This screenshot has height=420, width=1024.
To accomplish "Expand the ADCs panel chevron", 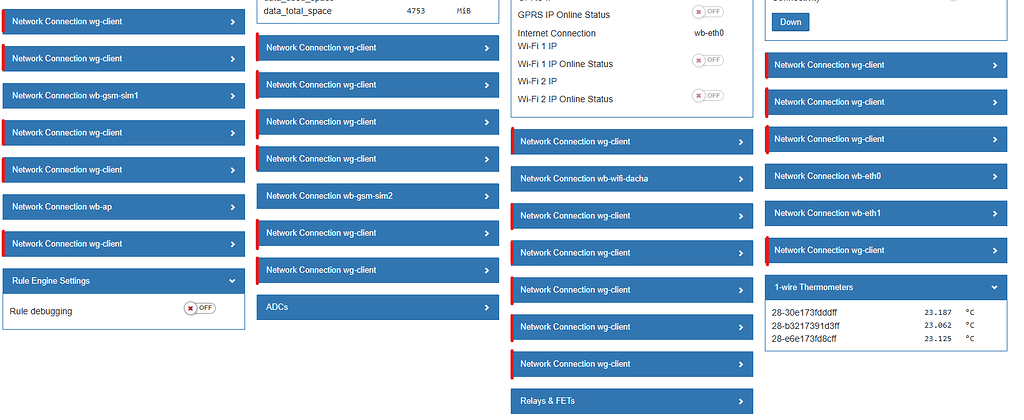I will coord(487,307).
